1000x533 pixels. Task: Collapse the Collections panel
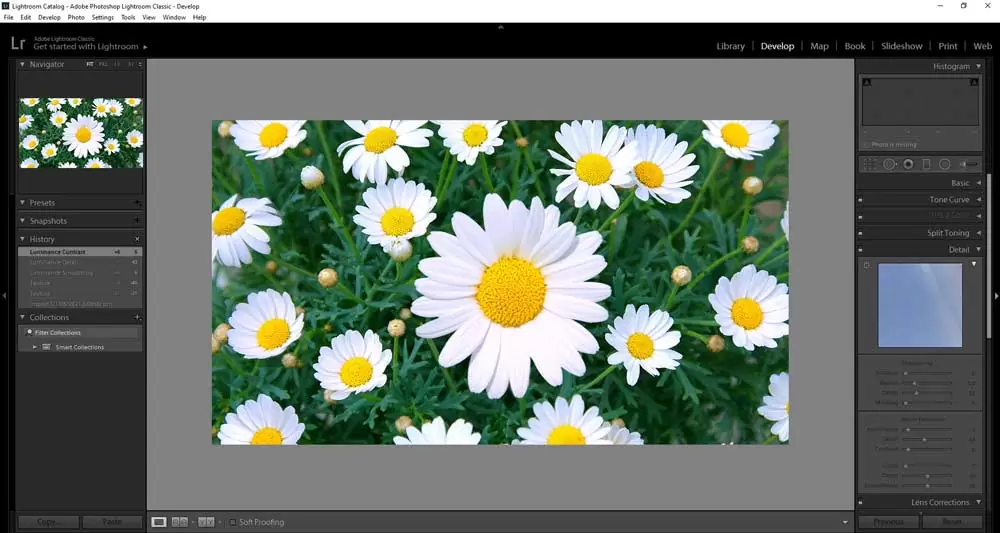[22, 317]
